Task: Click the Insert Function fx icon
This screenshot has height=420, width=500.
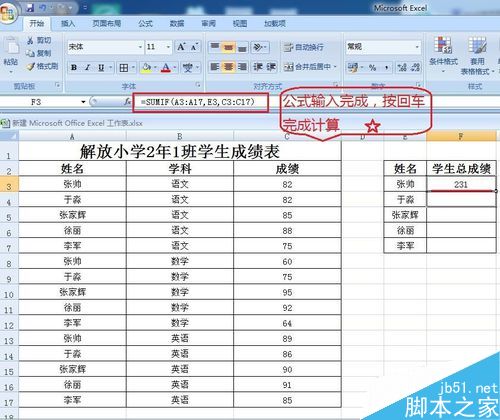Action: click(x=127, y=101)
